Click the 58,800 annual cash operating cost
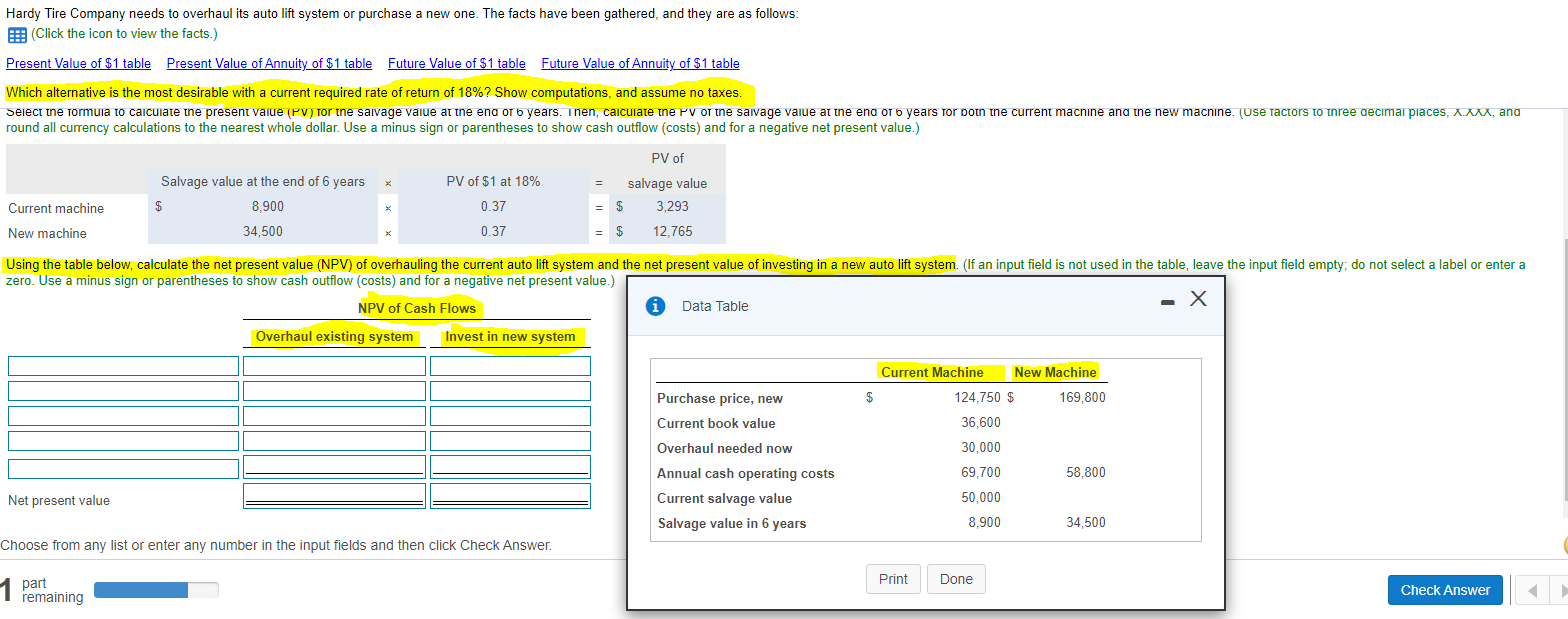The height and width of the screenshot is (619, 1568). 1086,473
